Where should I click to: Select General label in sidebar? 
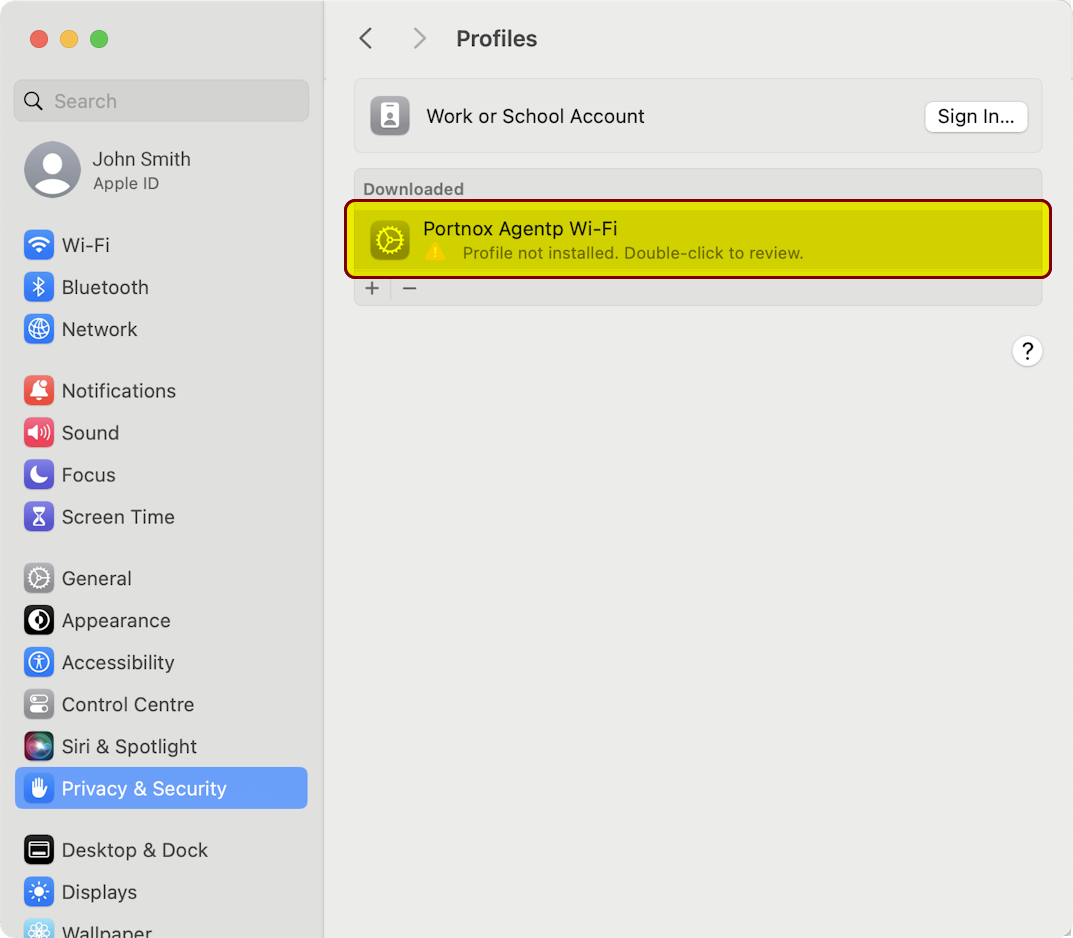(96, 578)
